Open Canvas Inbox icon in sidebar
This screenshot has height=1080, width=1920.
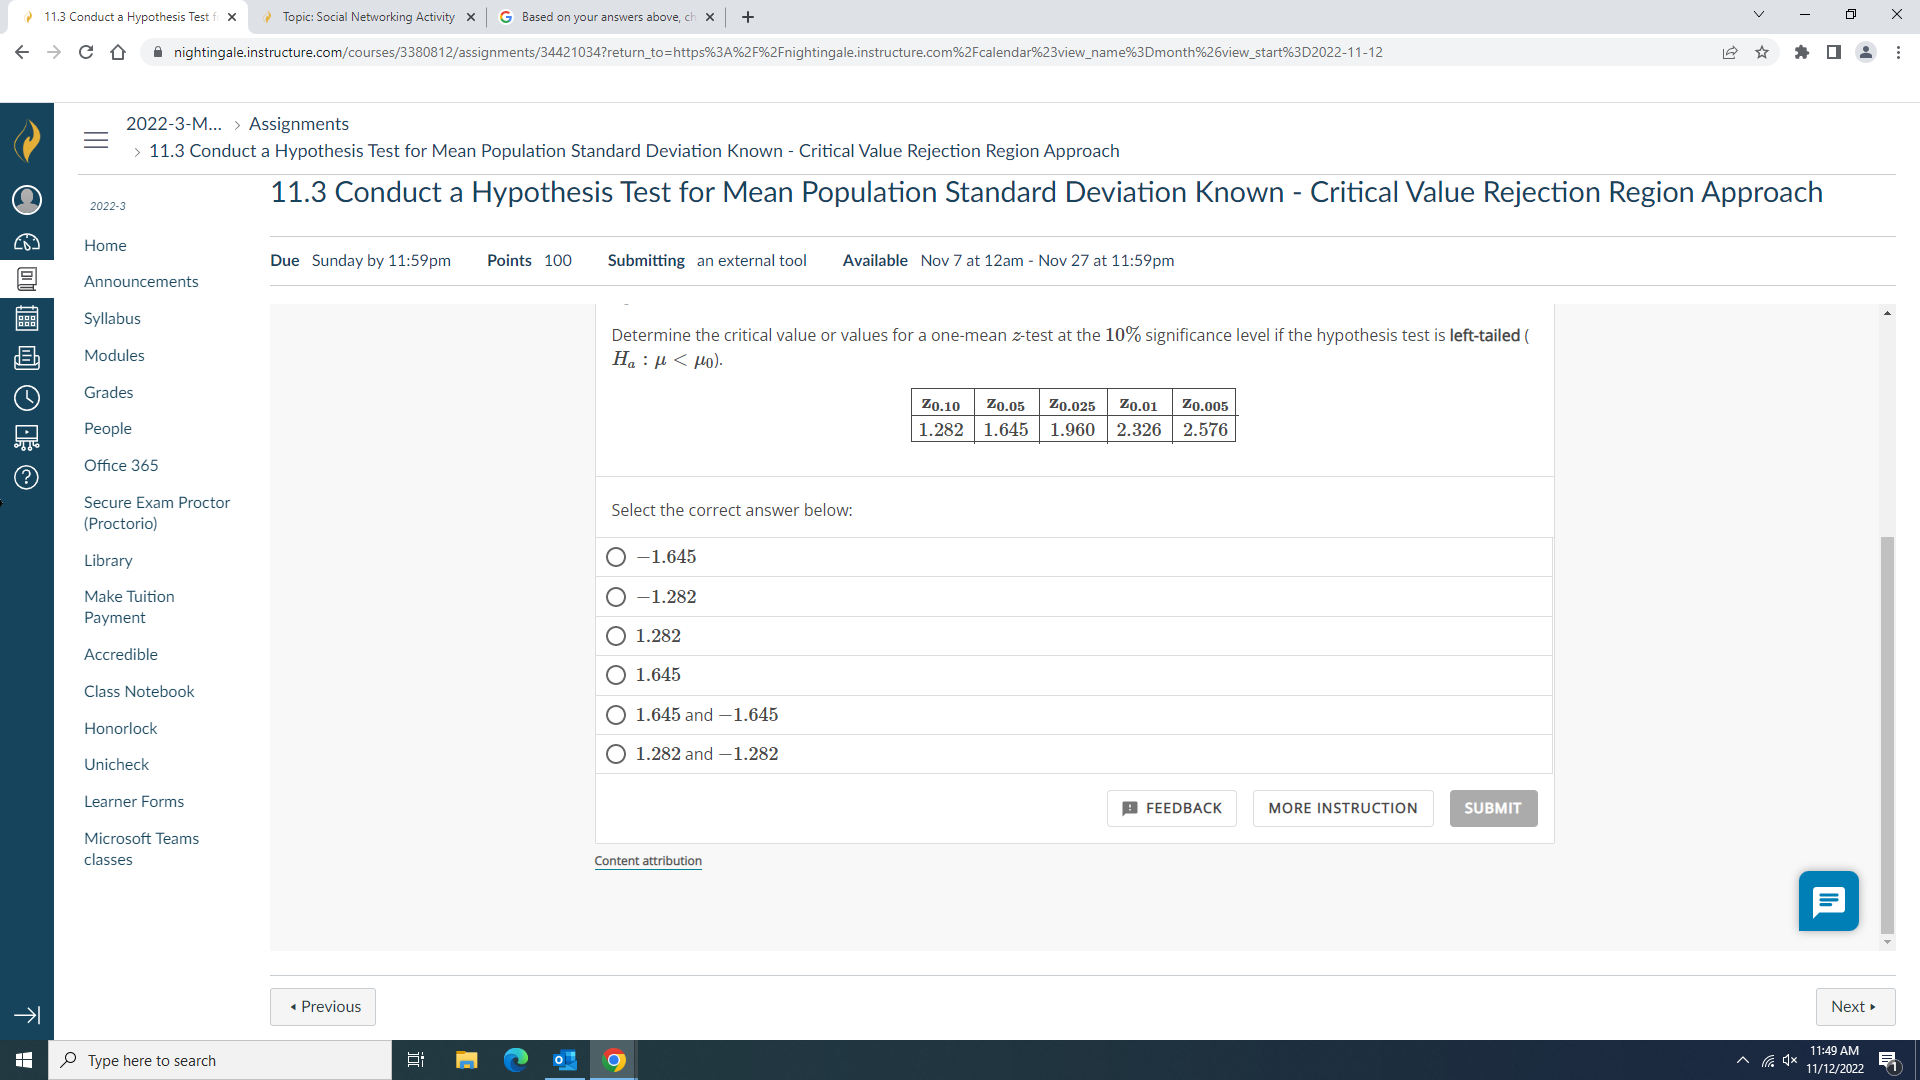tap(27, 357)
